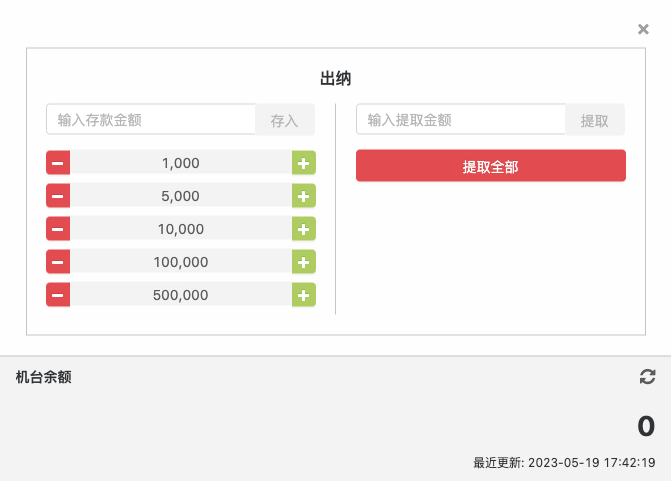This screenshot has height=481, width=671.
Task: Focus the 输入提取金额 input field
Action: pos(460,120)
